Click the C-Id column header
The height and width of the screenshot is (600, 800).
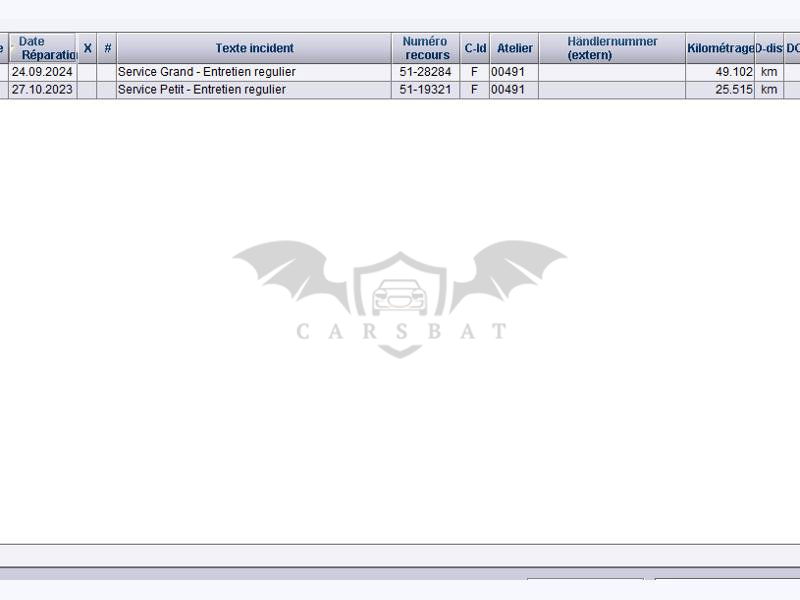point(475,48)
